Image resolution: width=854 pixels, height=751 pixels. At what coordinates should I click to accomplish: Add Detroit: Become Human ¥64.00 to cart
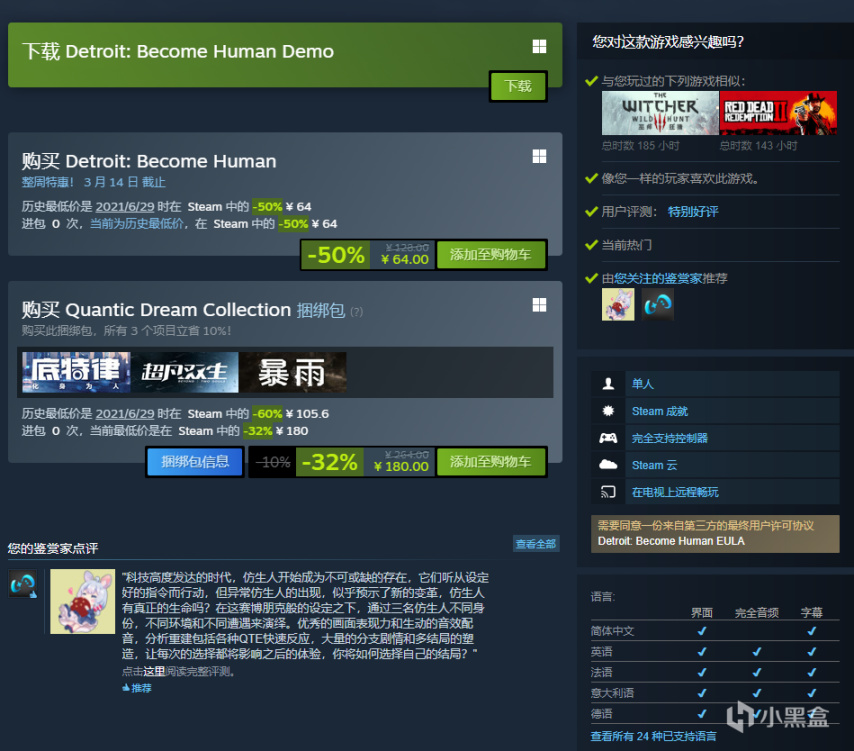pos(491,255)
